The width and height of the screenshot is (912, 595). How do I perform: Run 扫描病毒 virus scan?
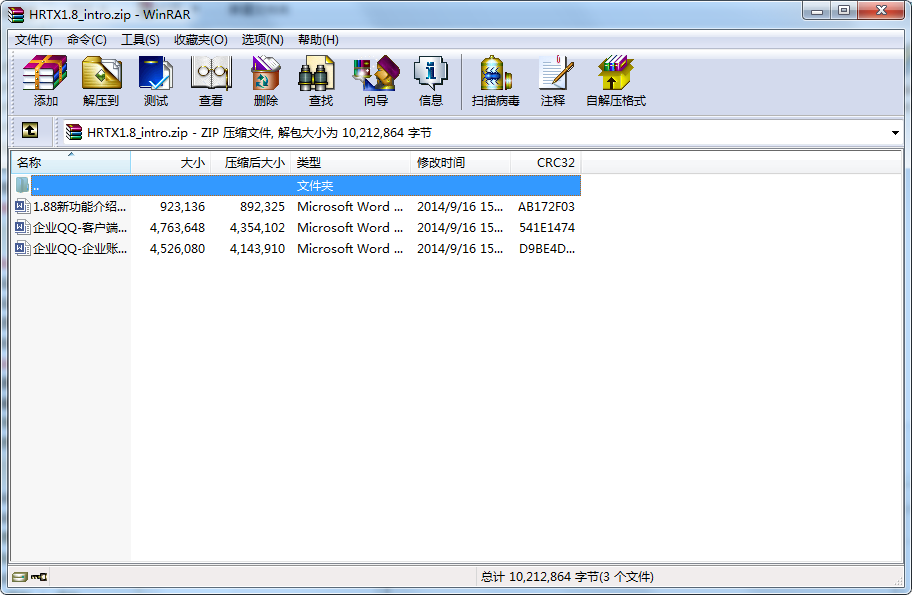pyautogui.click(x=496, y=81)
